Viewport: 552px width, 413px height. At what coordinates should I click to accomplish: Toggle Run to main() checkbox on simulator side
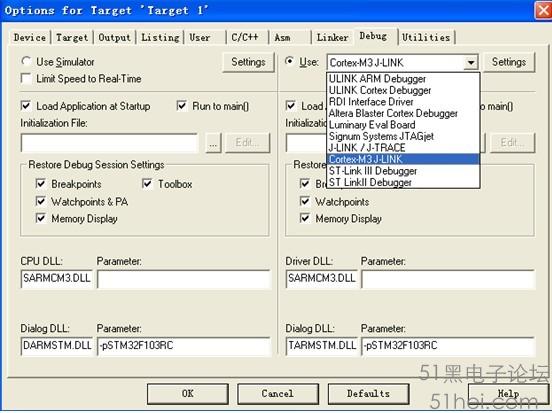[x=182, y=106]
